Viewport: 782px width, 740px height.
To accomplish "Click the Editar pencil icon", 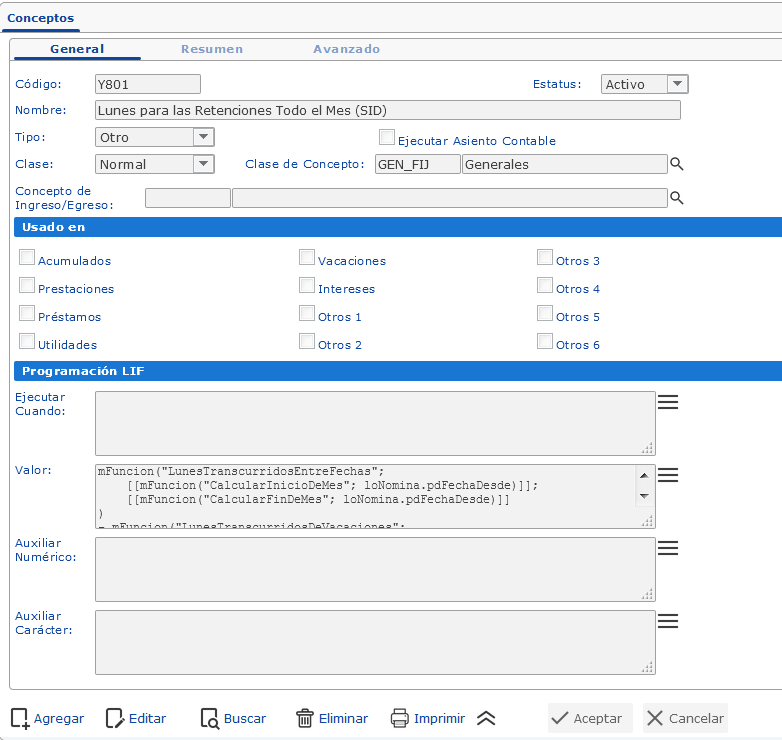I will tap(115, 718).
